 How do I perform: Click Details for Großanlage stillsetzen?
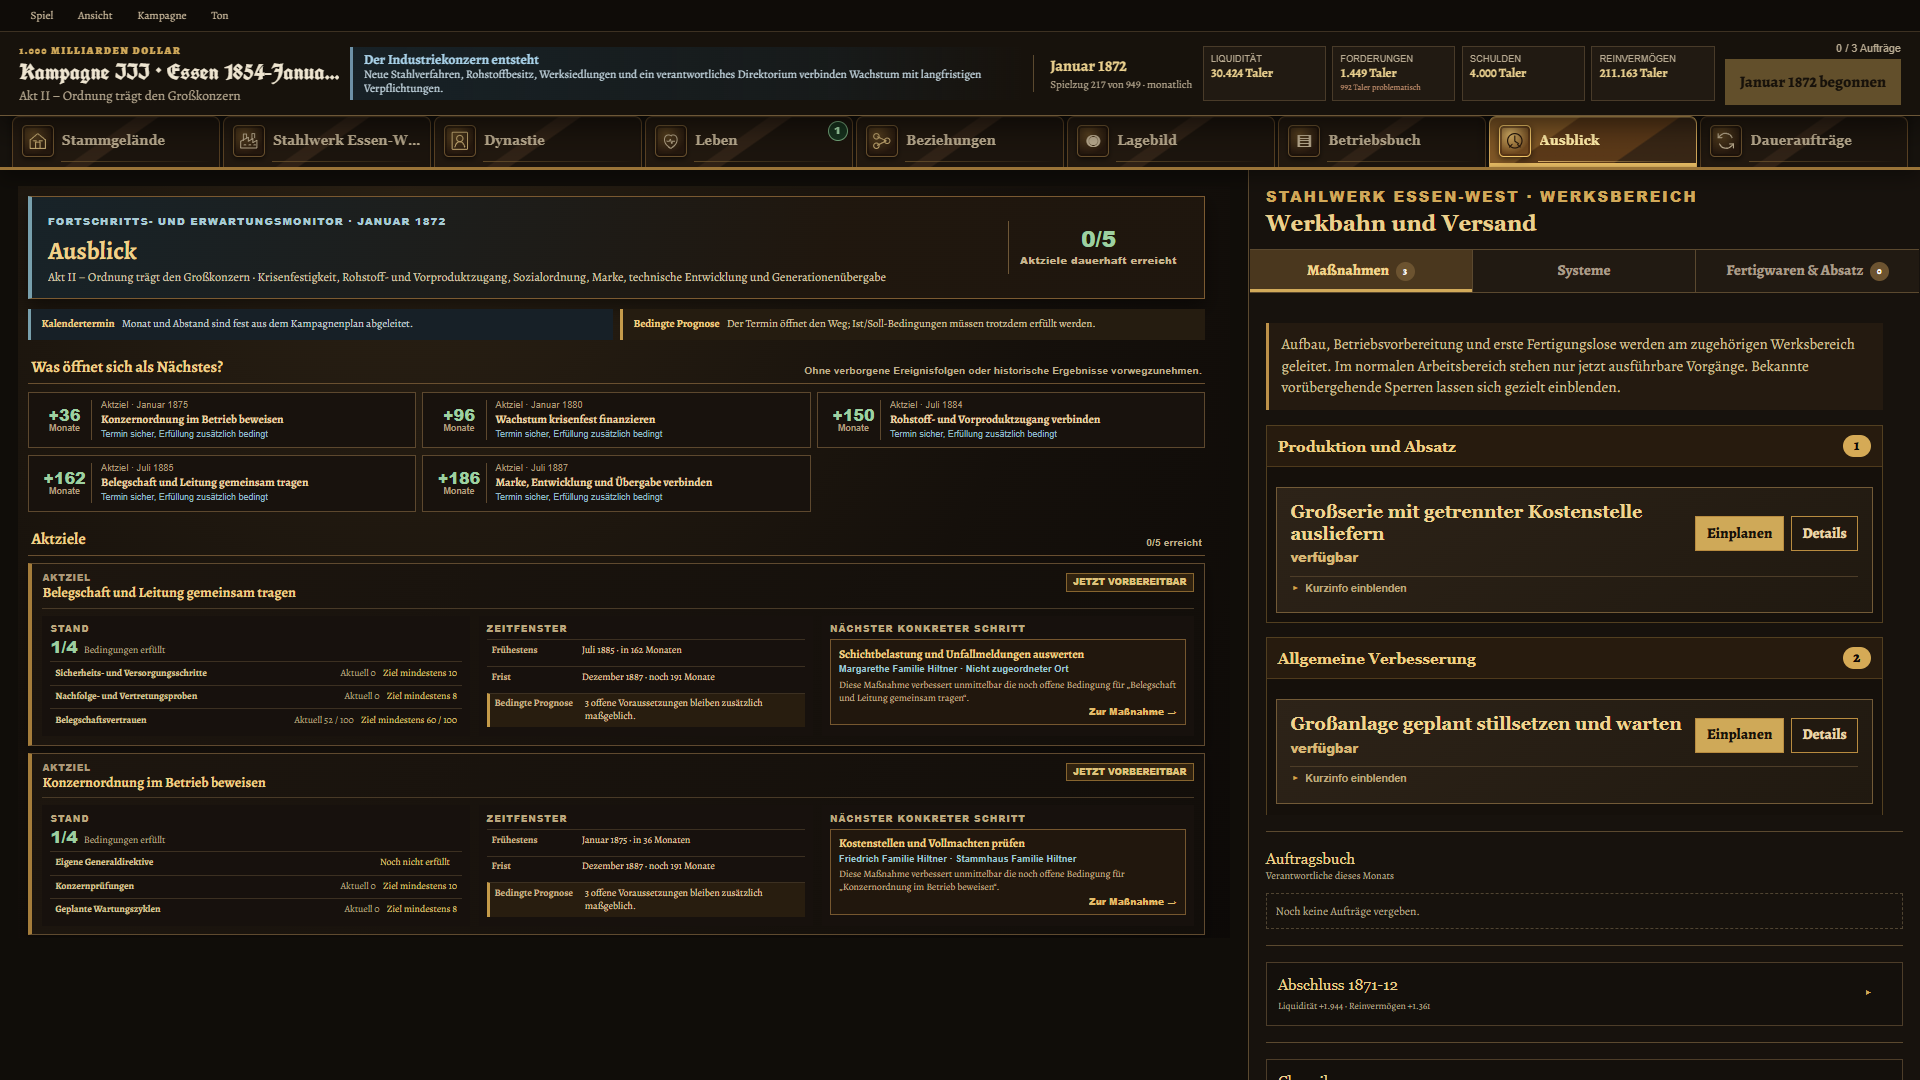1824,734
